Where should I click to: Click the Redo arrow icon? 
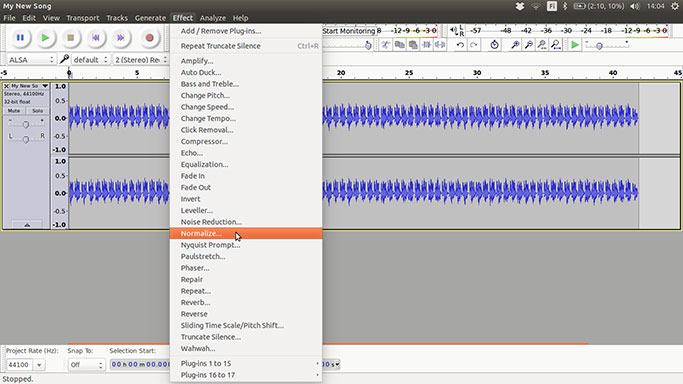474,45
